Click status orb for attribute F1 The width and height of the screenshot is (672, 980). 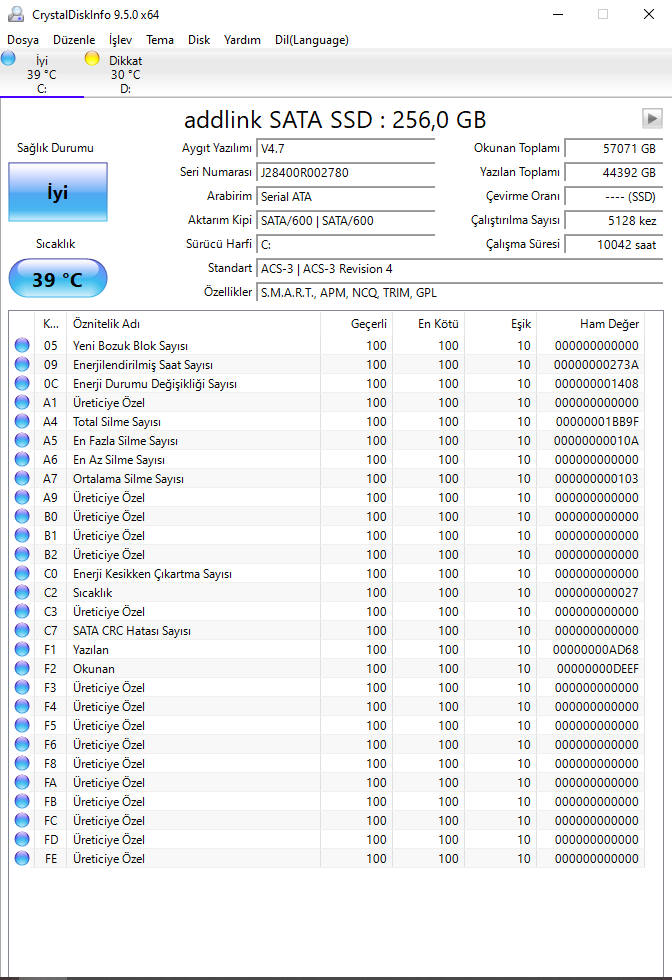coord(22,649)
